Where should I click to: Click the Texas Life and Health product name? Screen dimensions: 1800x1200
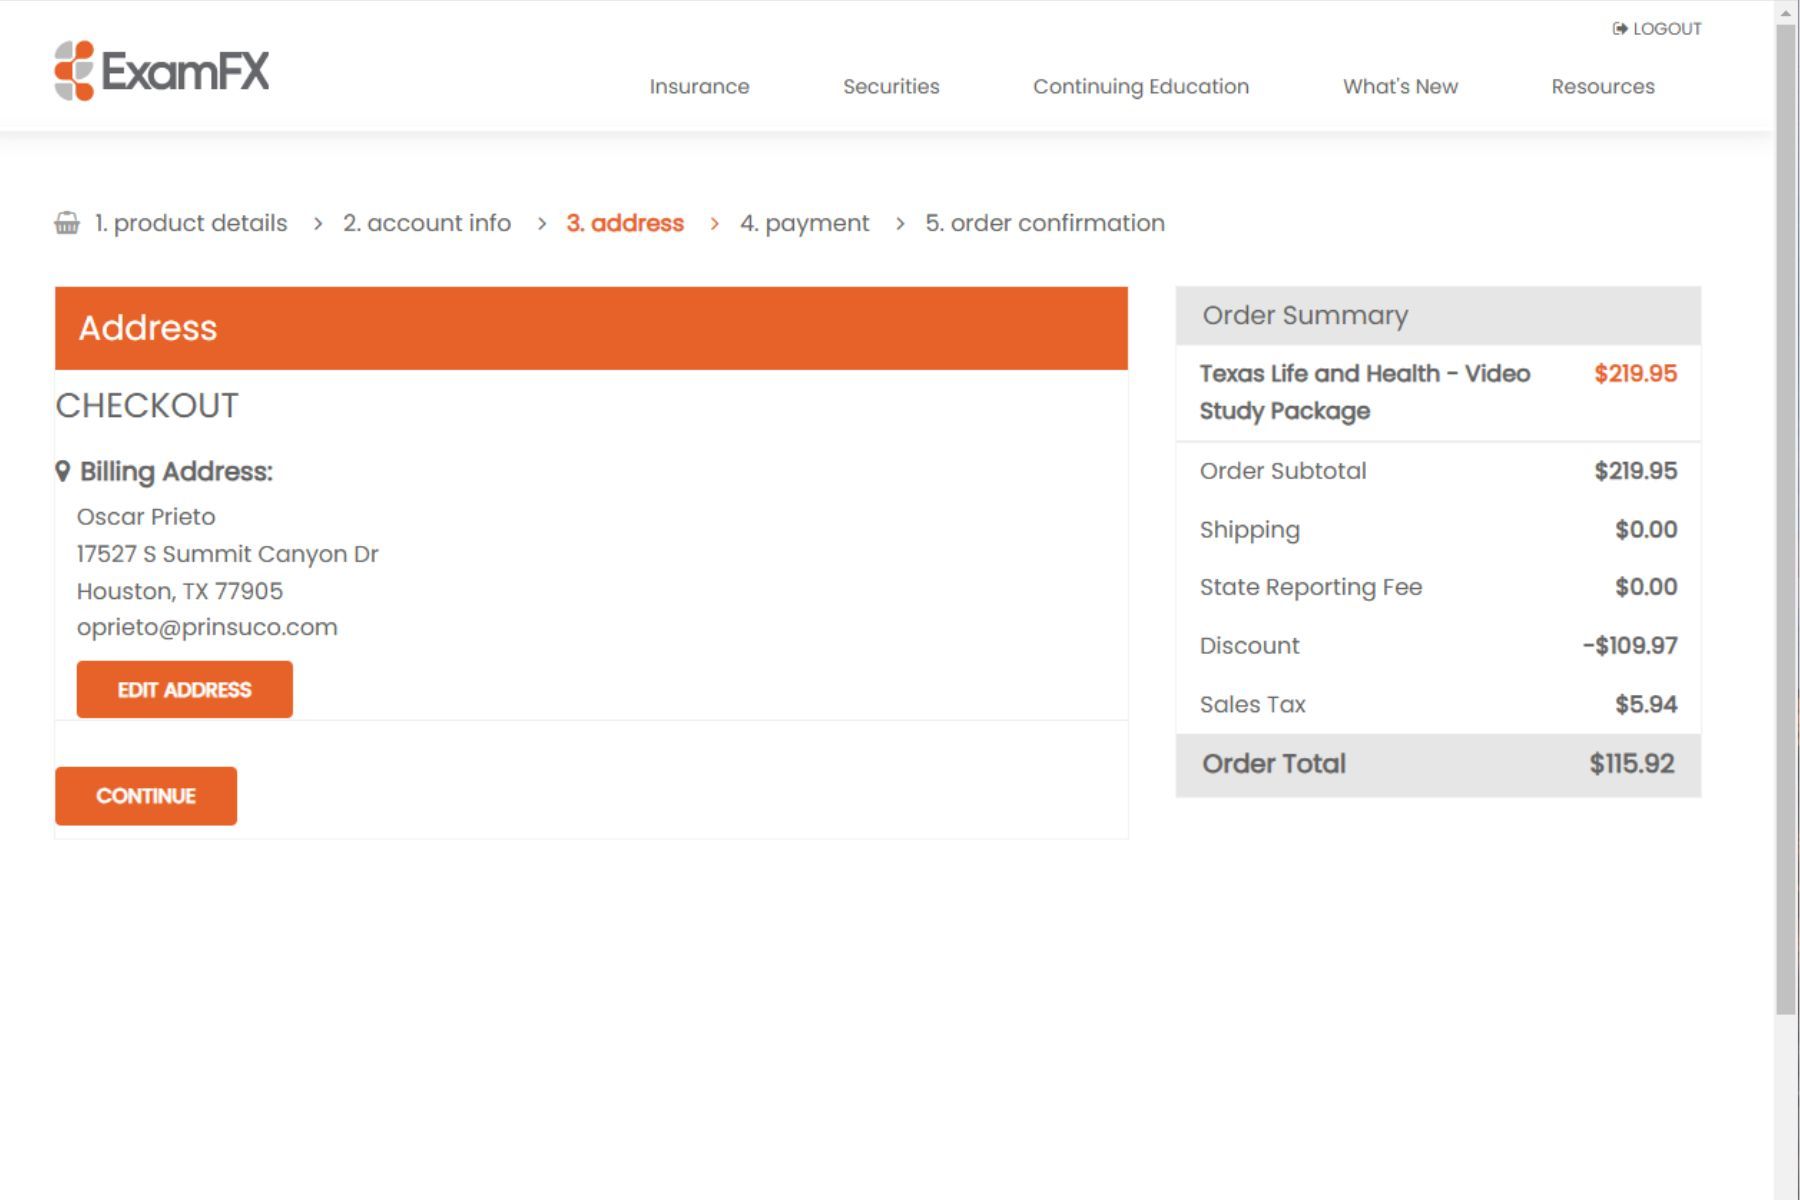point(1365,392)
